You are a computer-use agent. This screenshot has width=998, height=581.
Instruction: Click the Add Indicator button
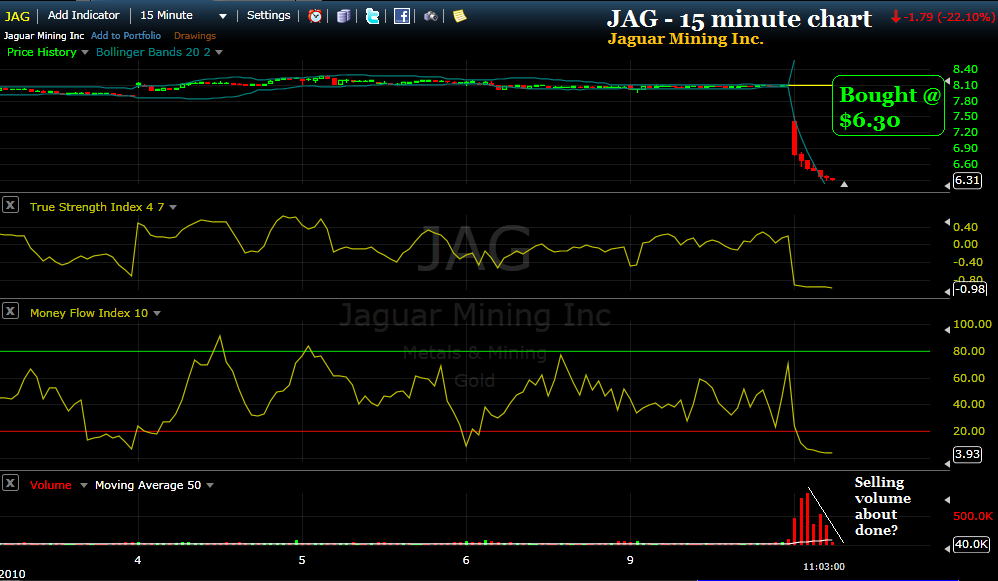pyautogui.click(x=84, y=15)
